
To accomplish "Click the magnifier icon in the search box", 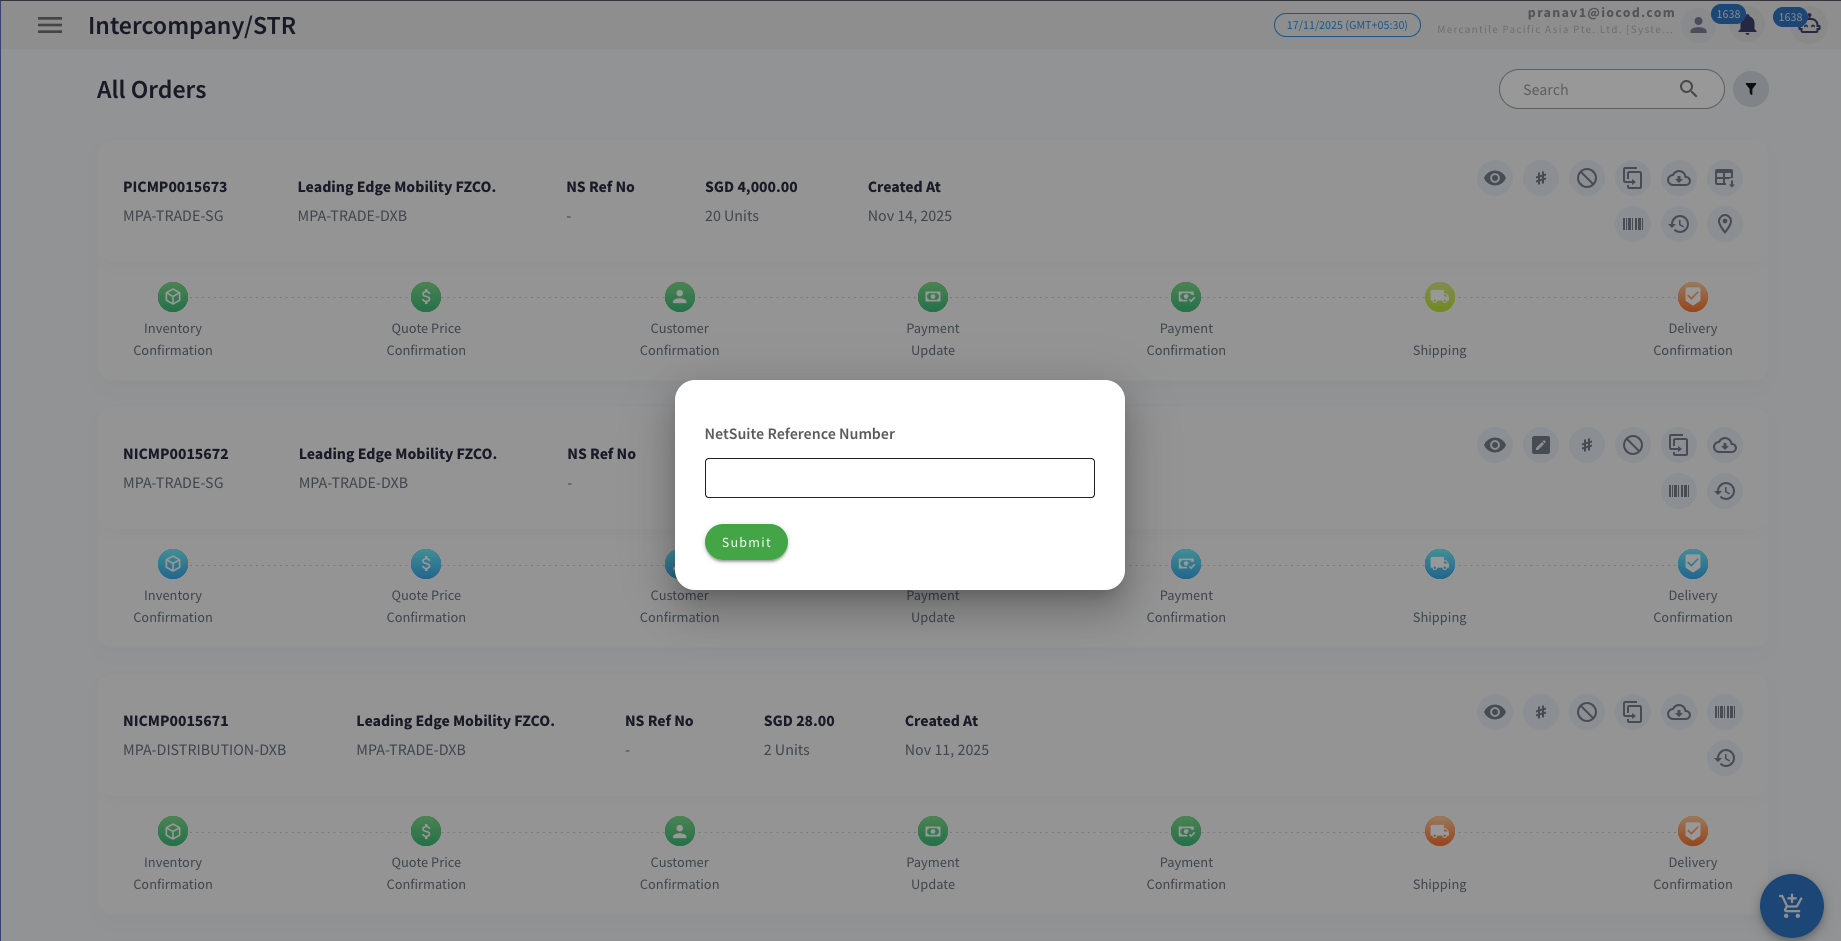I will coord(1688,89).
